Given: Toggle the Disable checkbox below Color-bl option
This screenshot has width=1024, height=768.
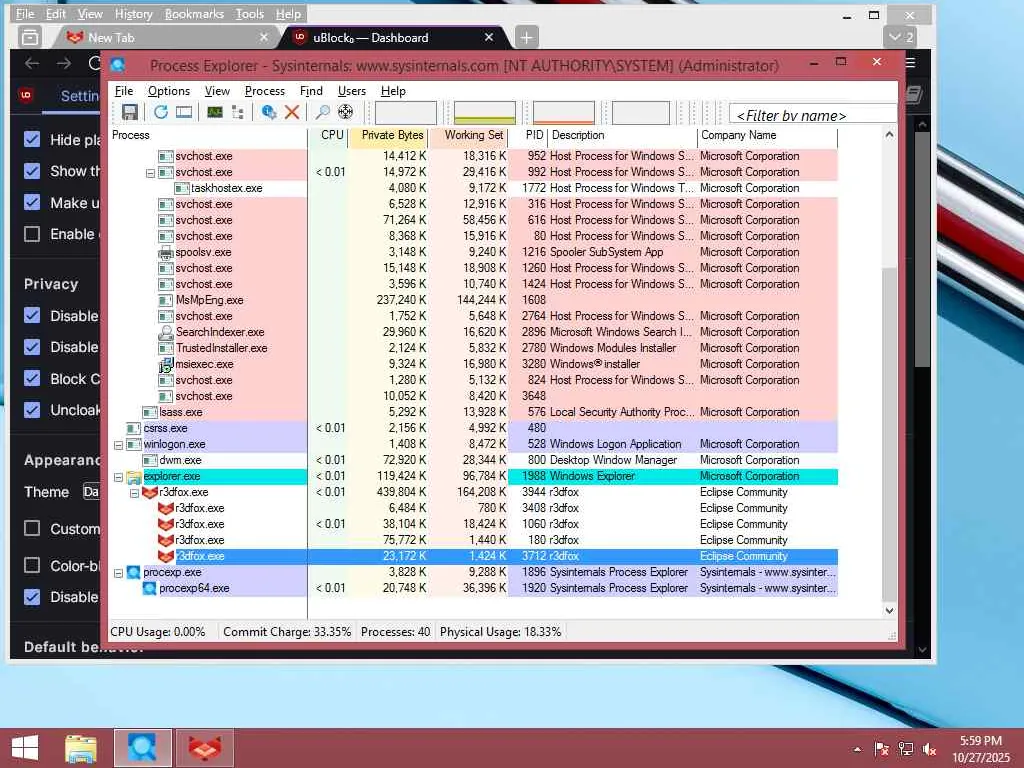Looking at the screenshot, I should click(32, 597).
